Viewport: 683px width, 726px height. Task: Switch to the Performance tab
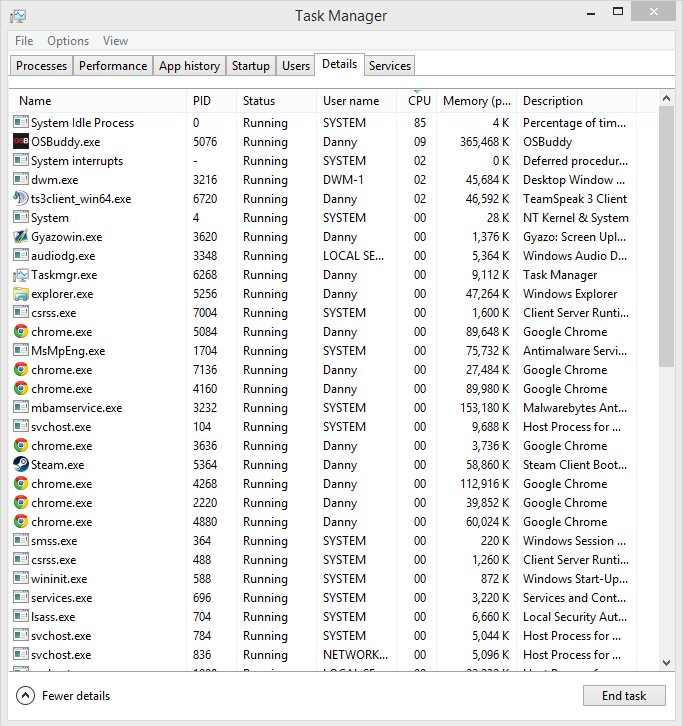click(x=113, y=66)
